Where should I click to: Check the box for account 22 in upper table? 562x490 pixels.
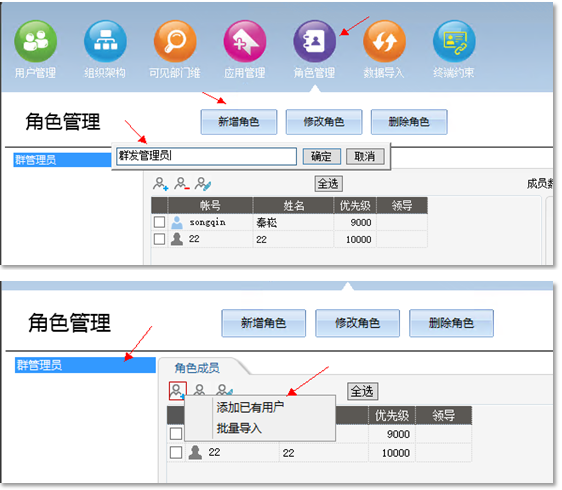(159, 239)
